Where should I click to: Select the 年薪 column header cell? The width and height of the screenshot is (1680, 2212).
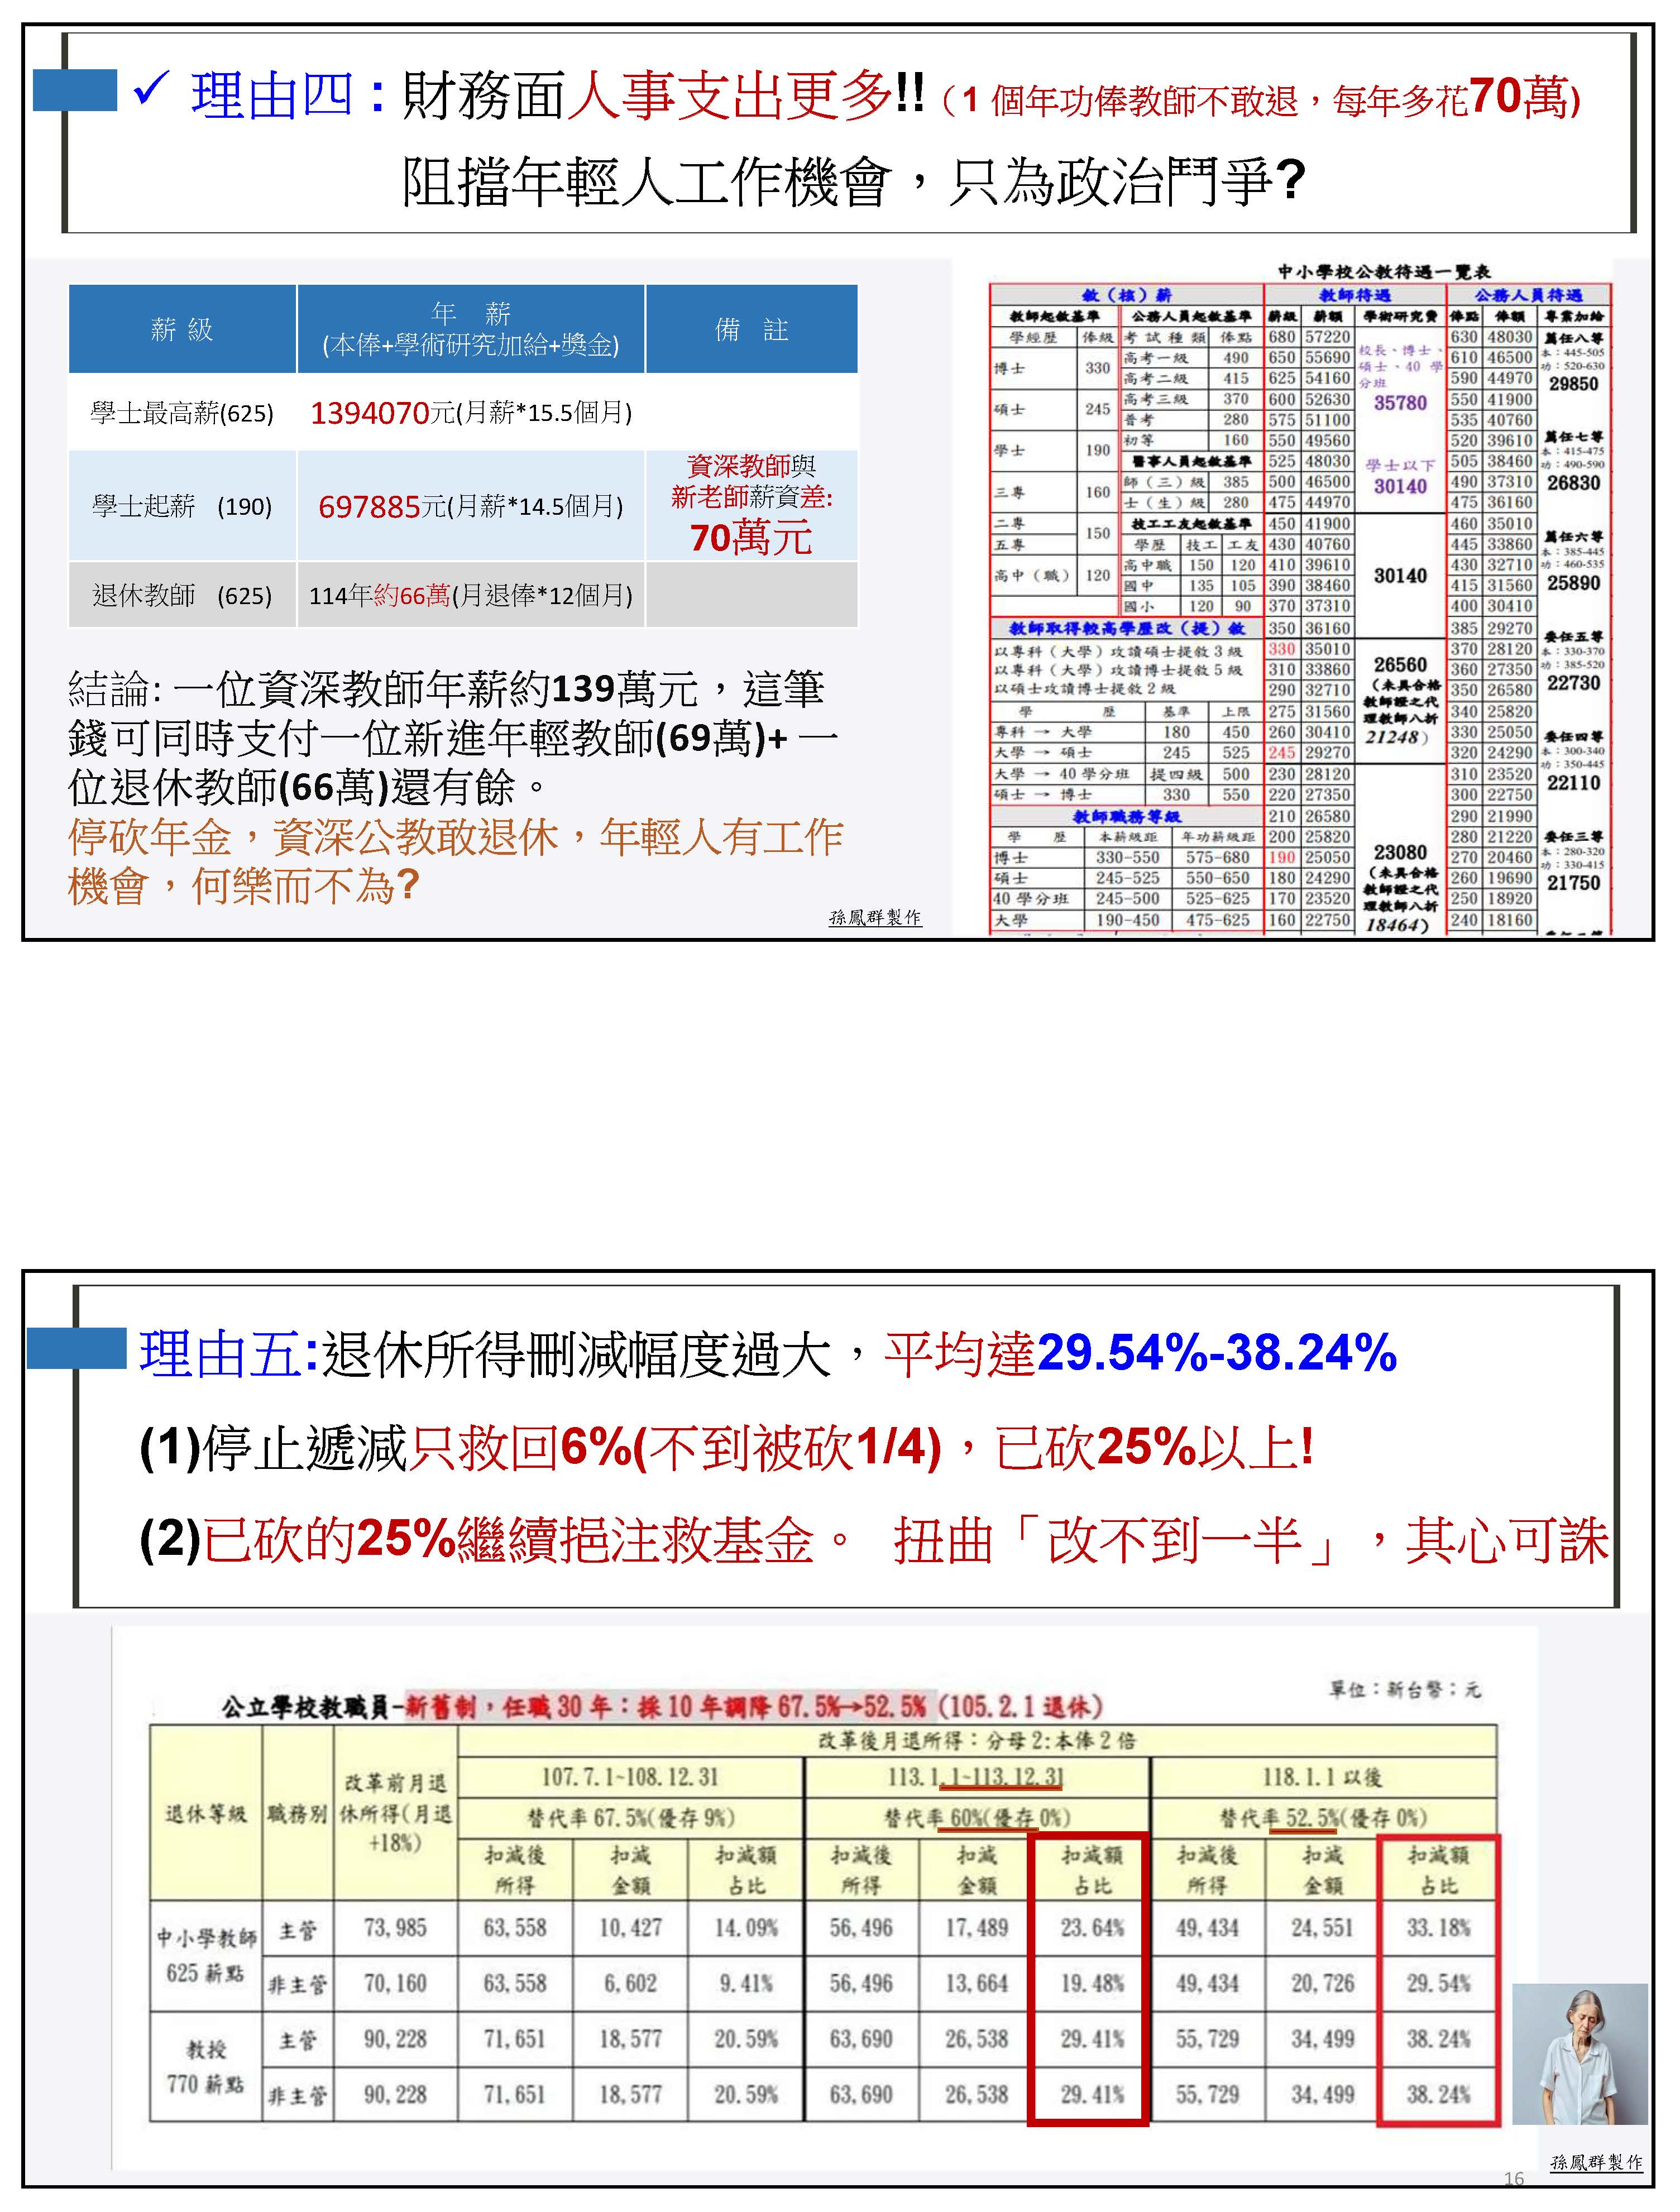pos(470,329)
